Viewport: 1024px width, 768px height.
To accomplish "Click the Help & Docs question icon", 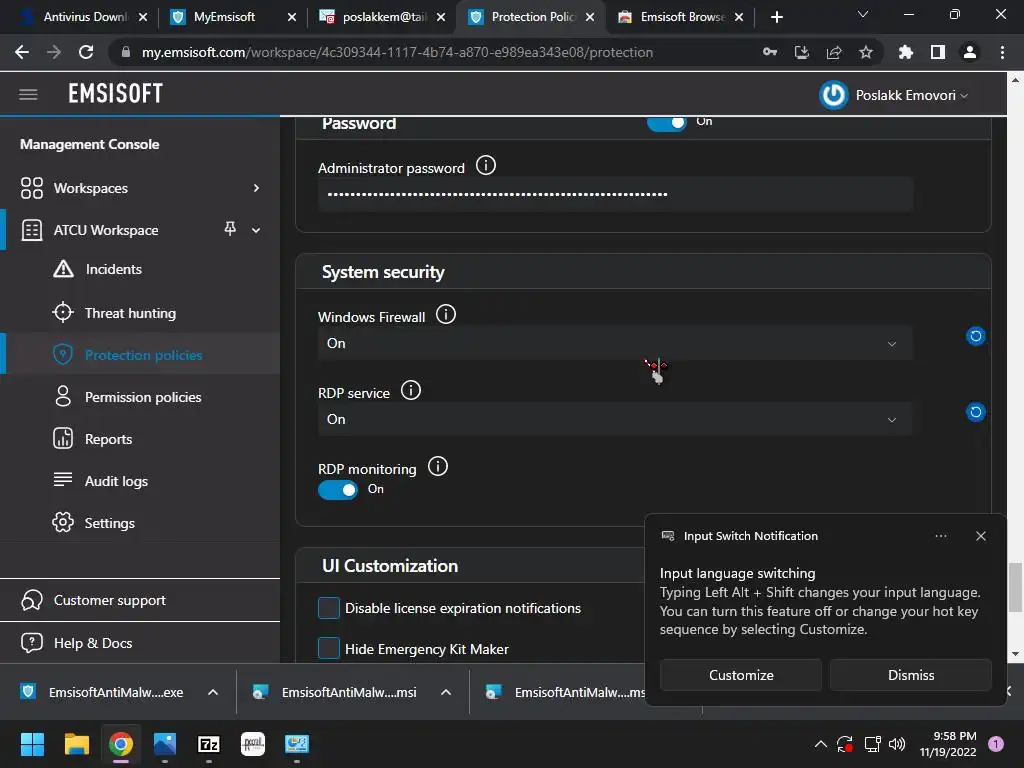I will 31,643.
